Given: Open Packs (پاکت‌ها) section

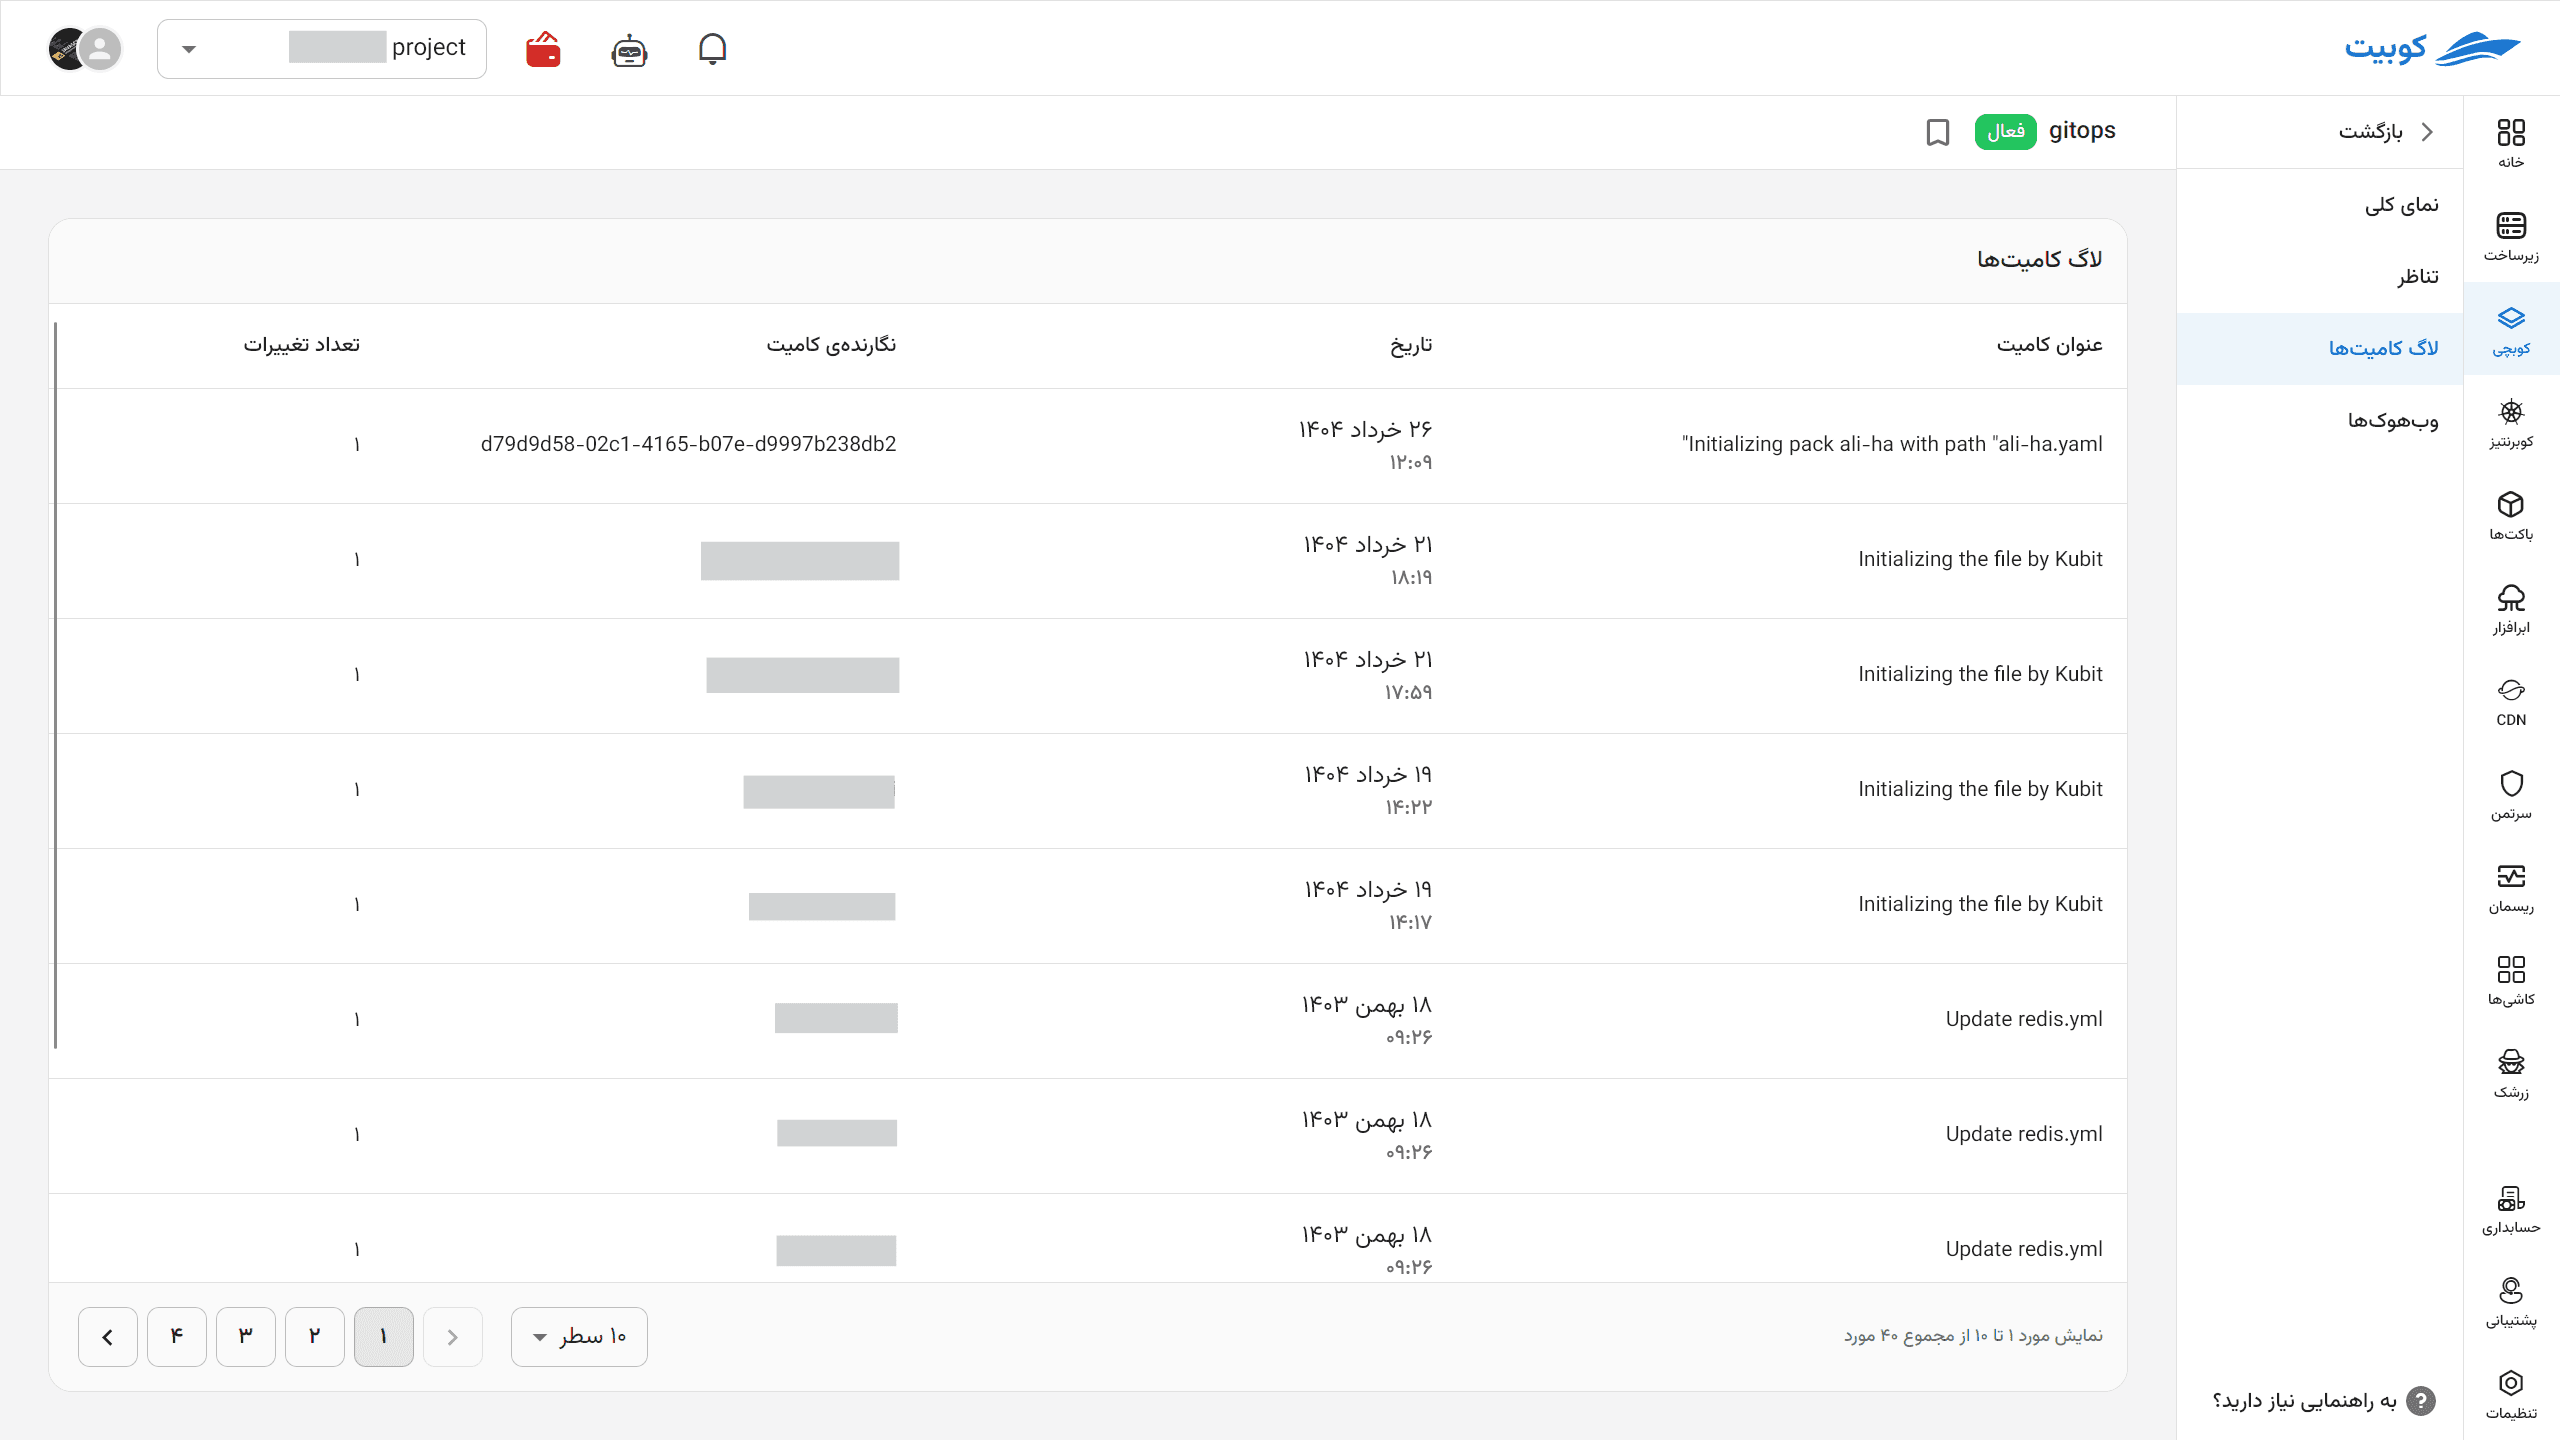Looking at the screenshot, I should coord(2511,515).
